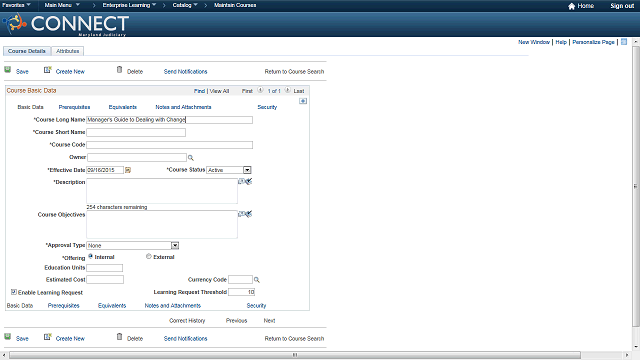Click the View All link

point(219,91)
